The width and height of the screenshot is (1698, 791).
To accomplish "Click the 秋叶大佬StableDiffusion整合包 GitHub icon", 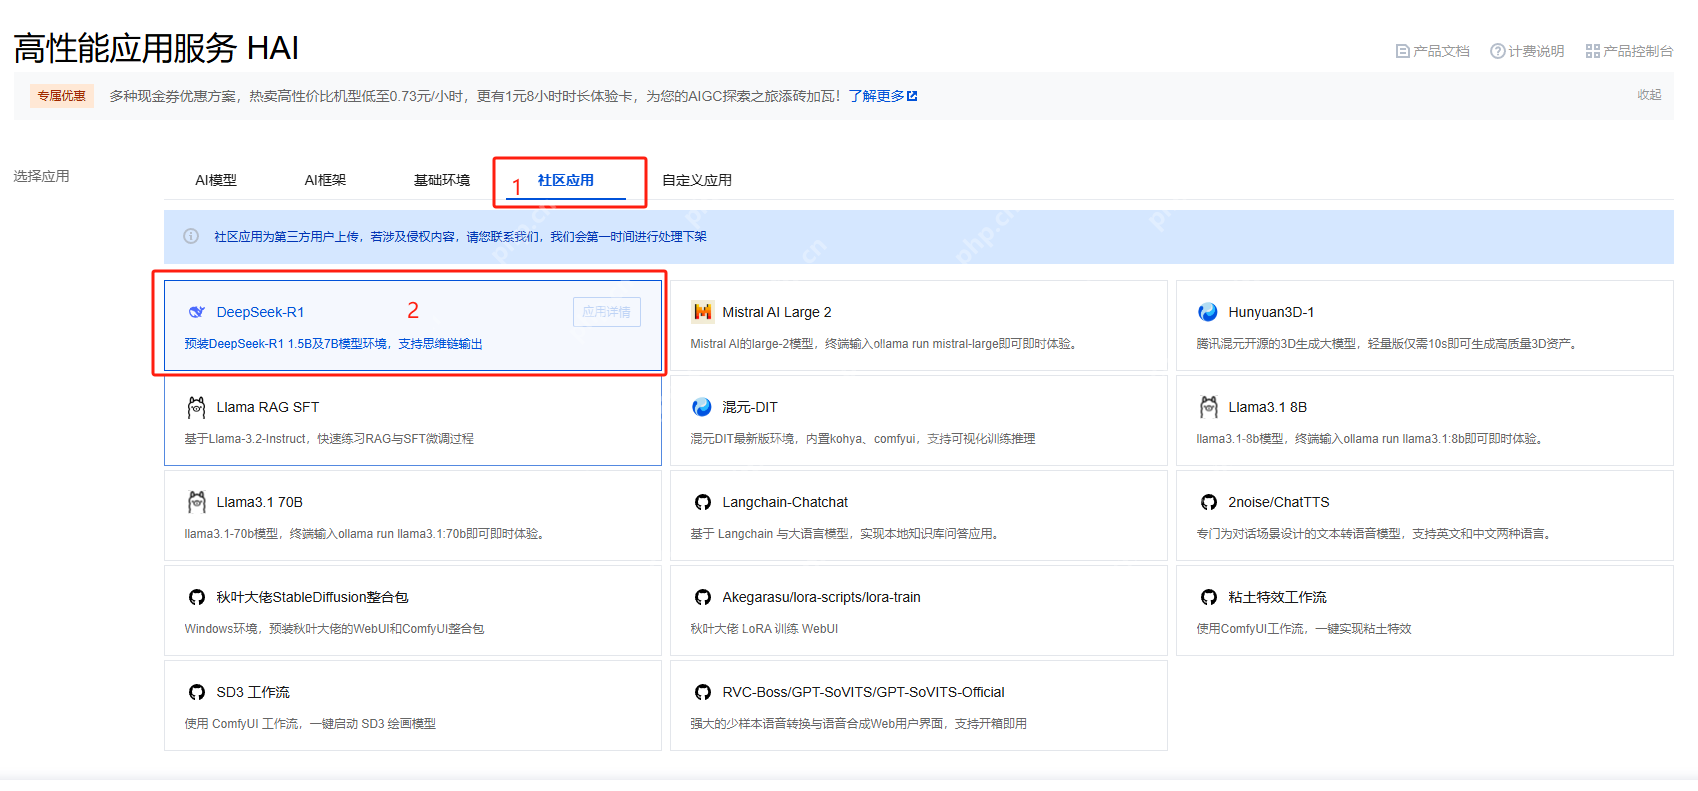I will click(197, 597).
